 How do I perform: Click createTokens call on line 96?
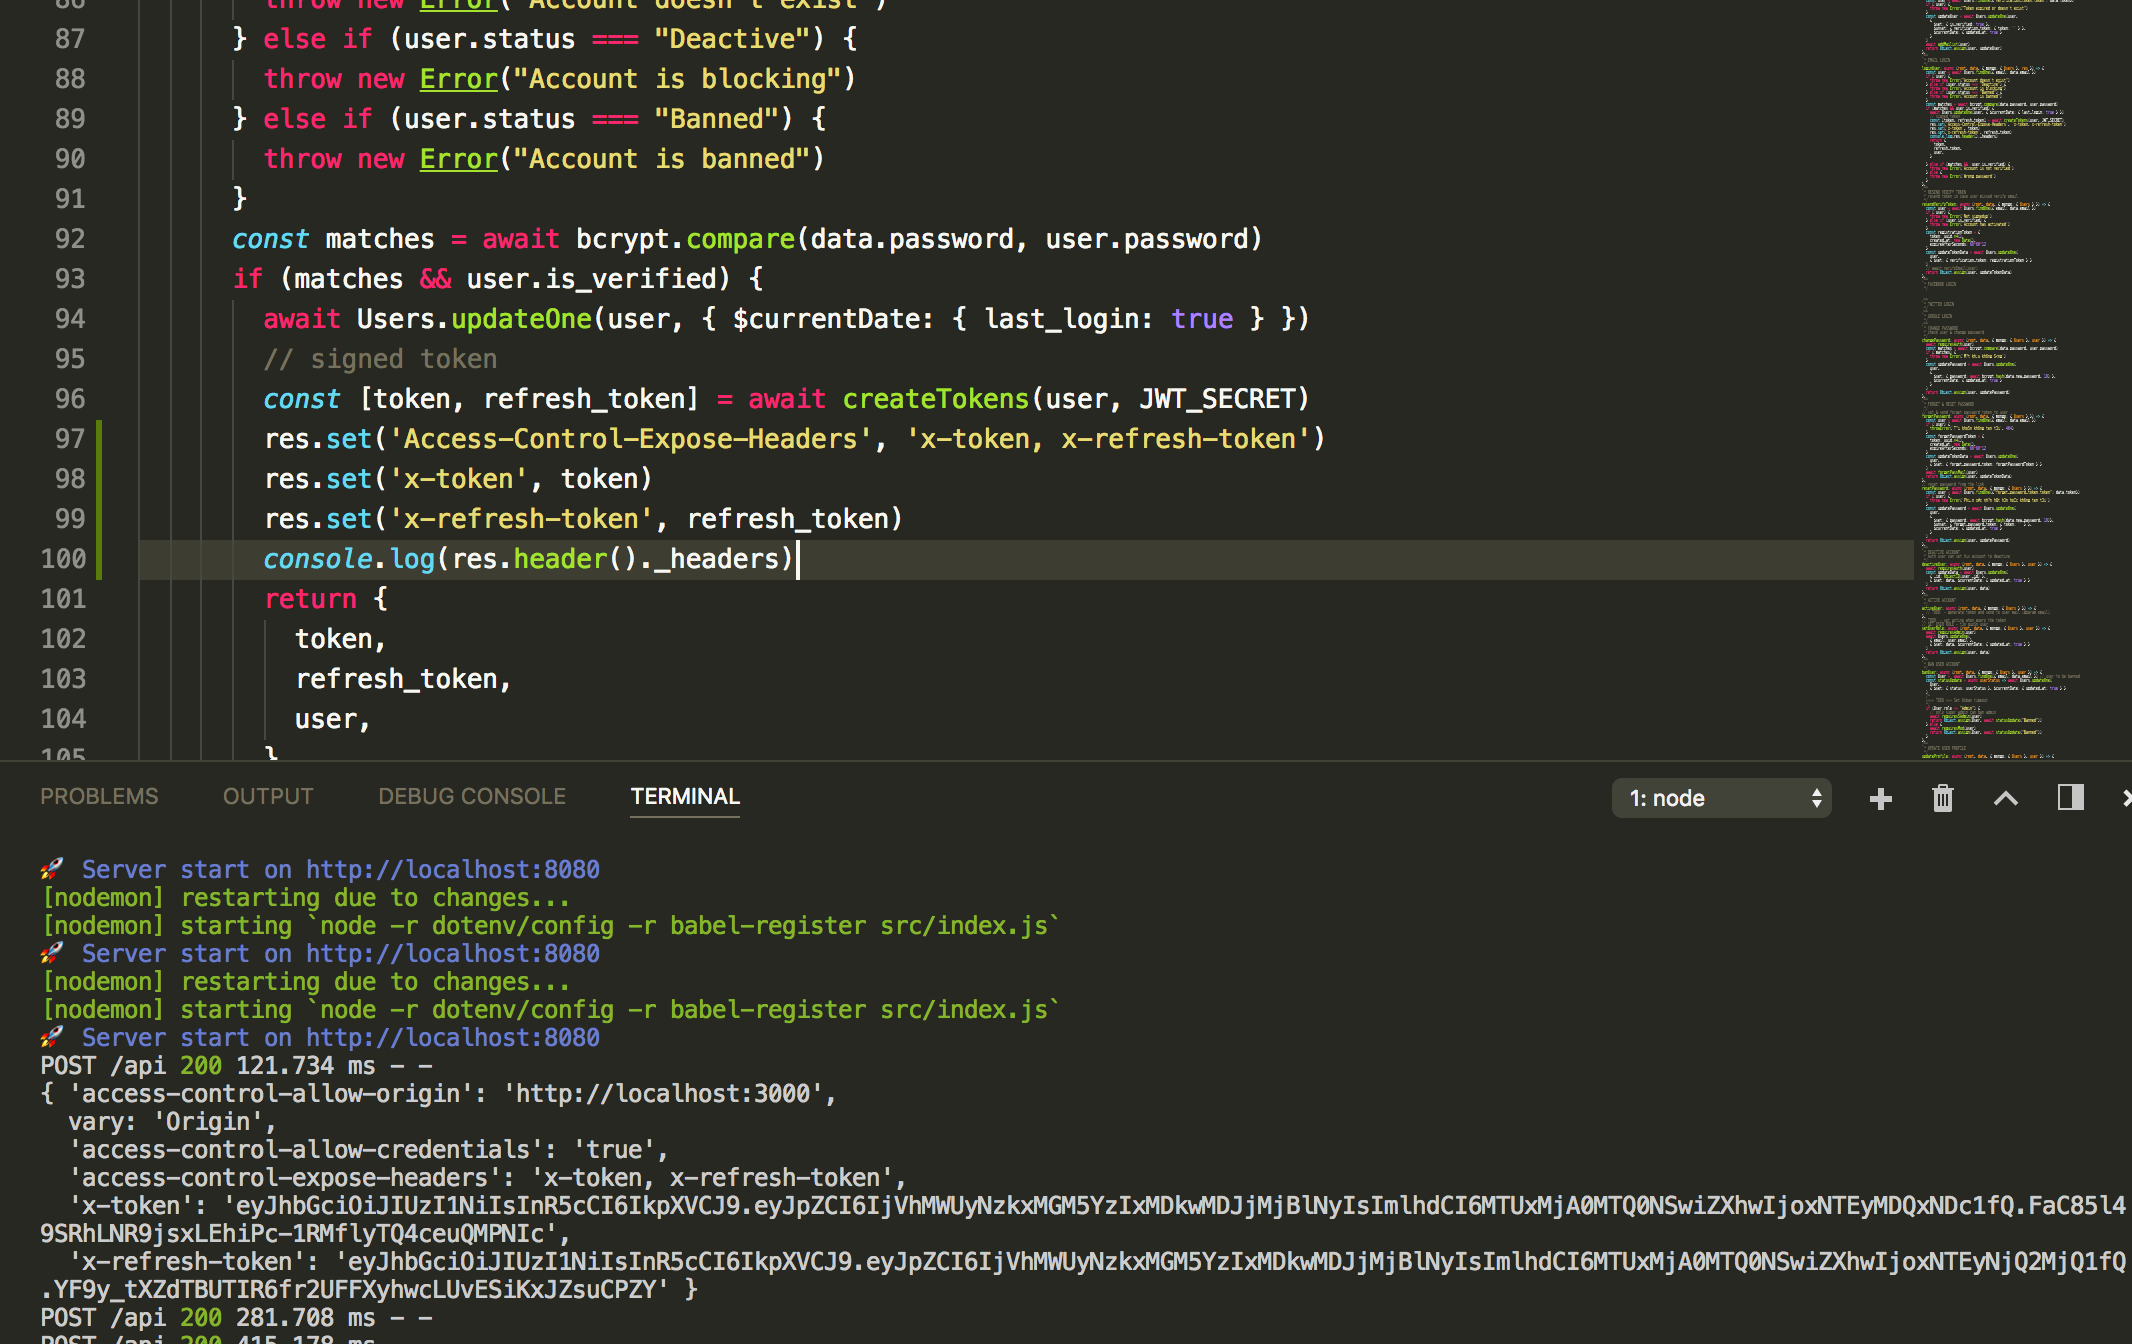[x=935, y=399]
